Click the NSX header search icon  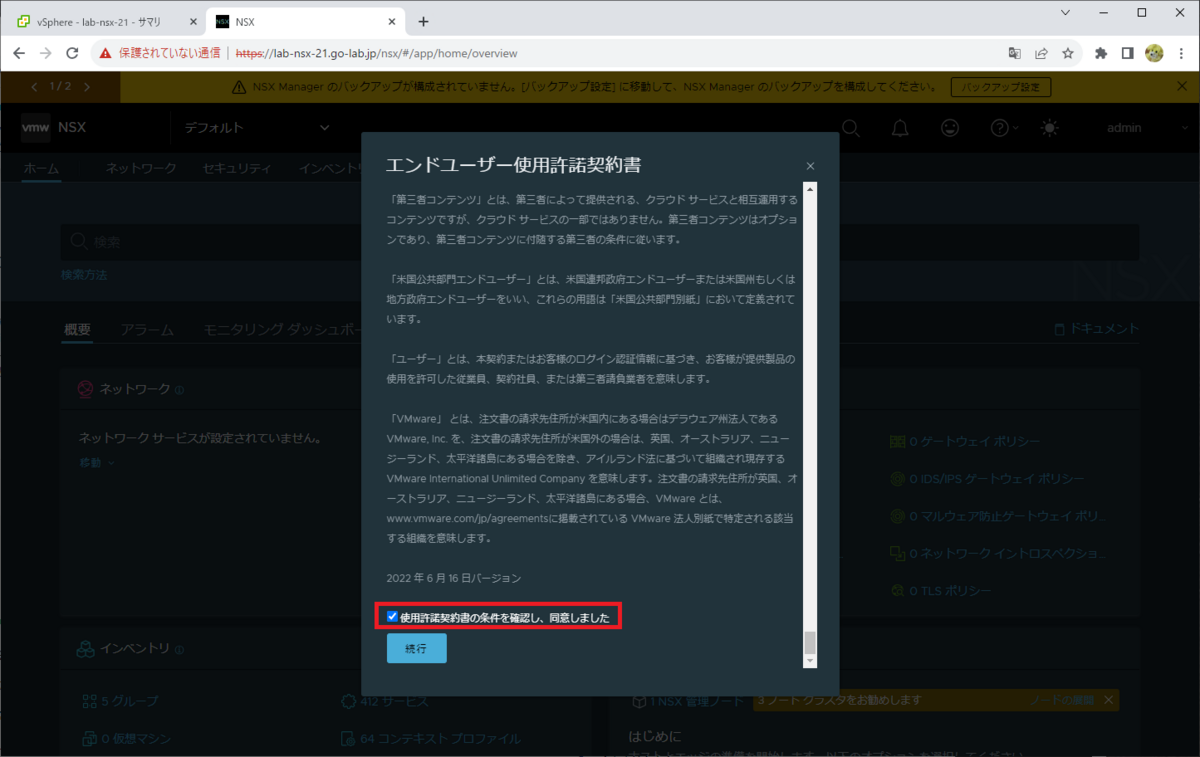(x=851, y=128)
